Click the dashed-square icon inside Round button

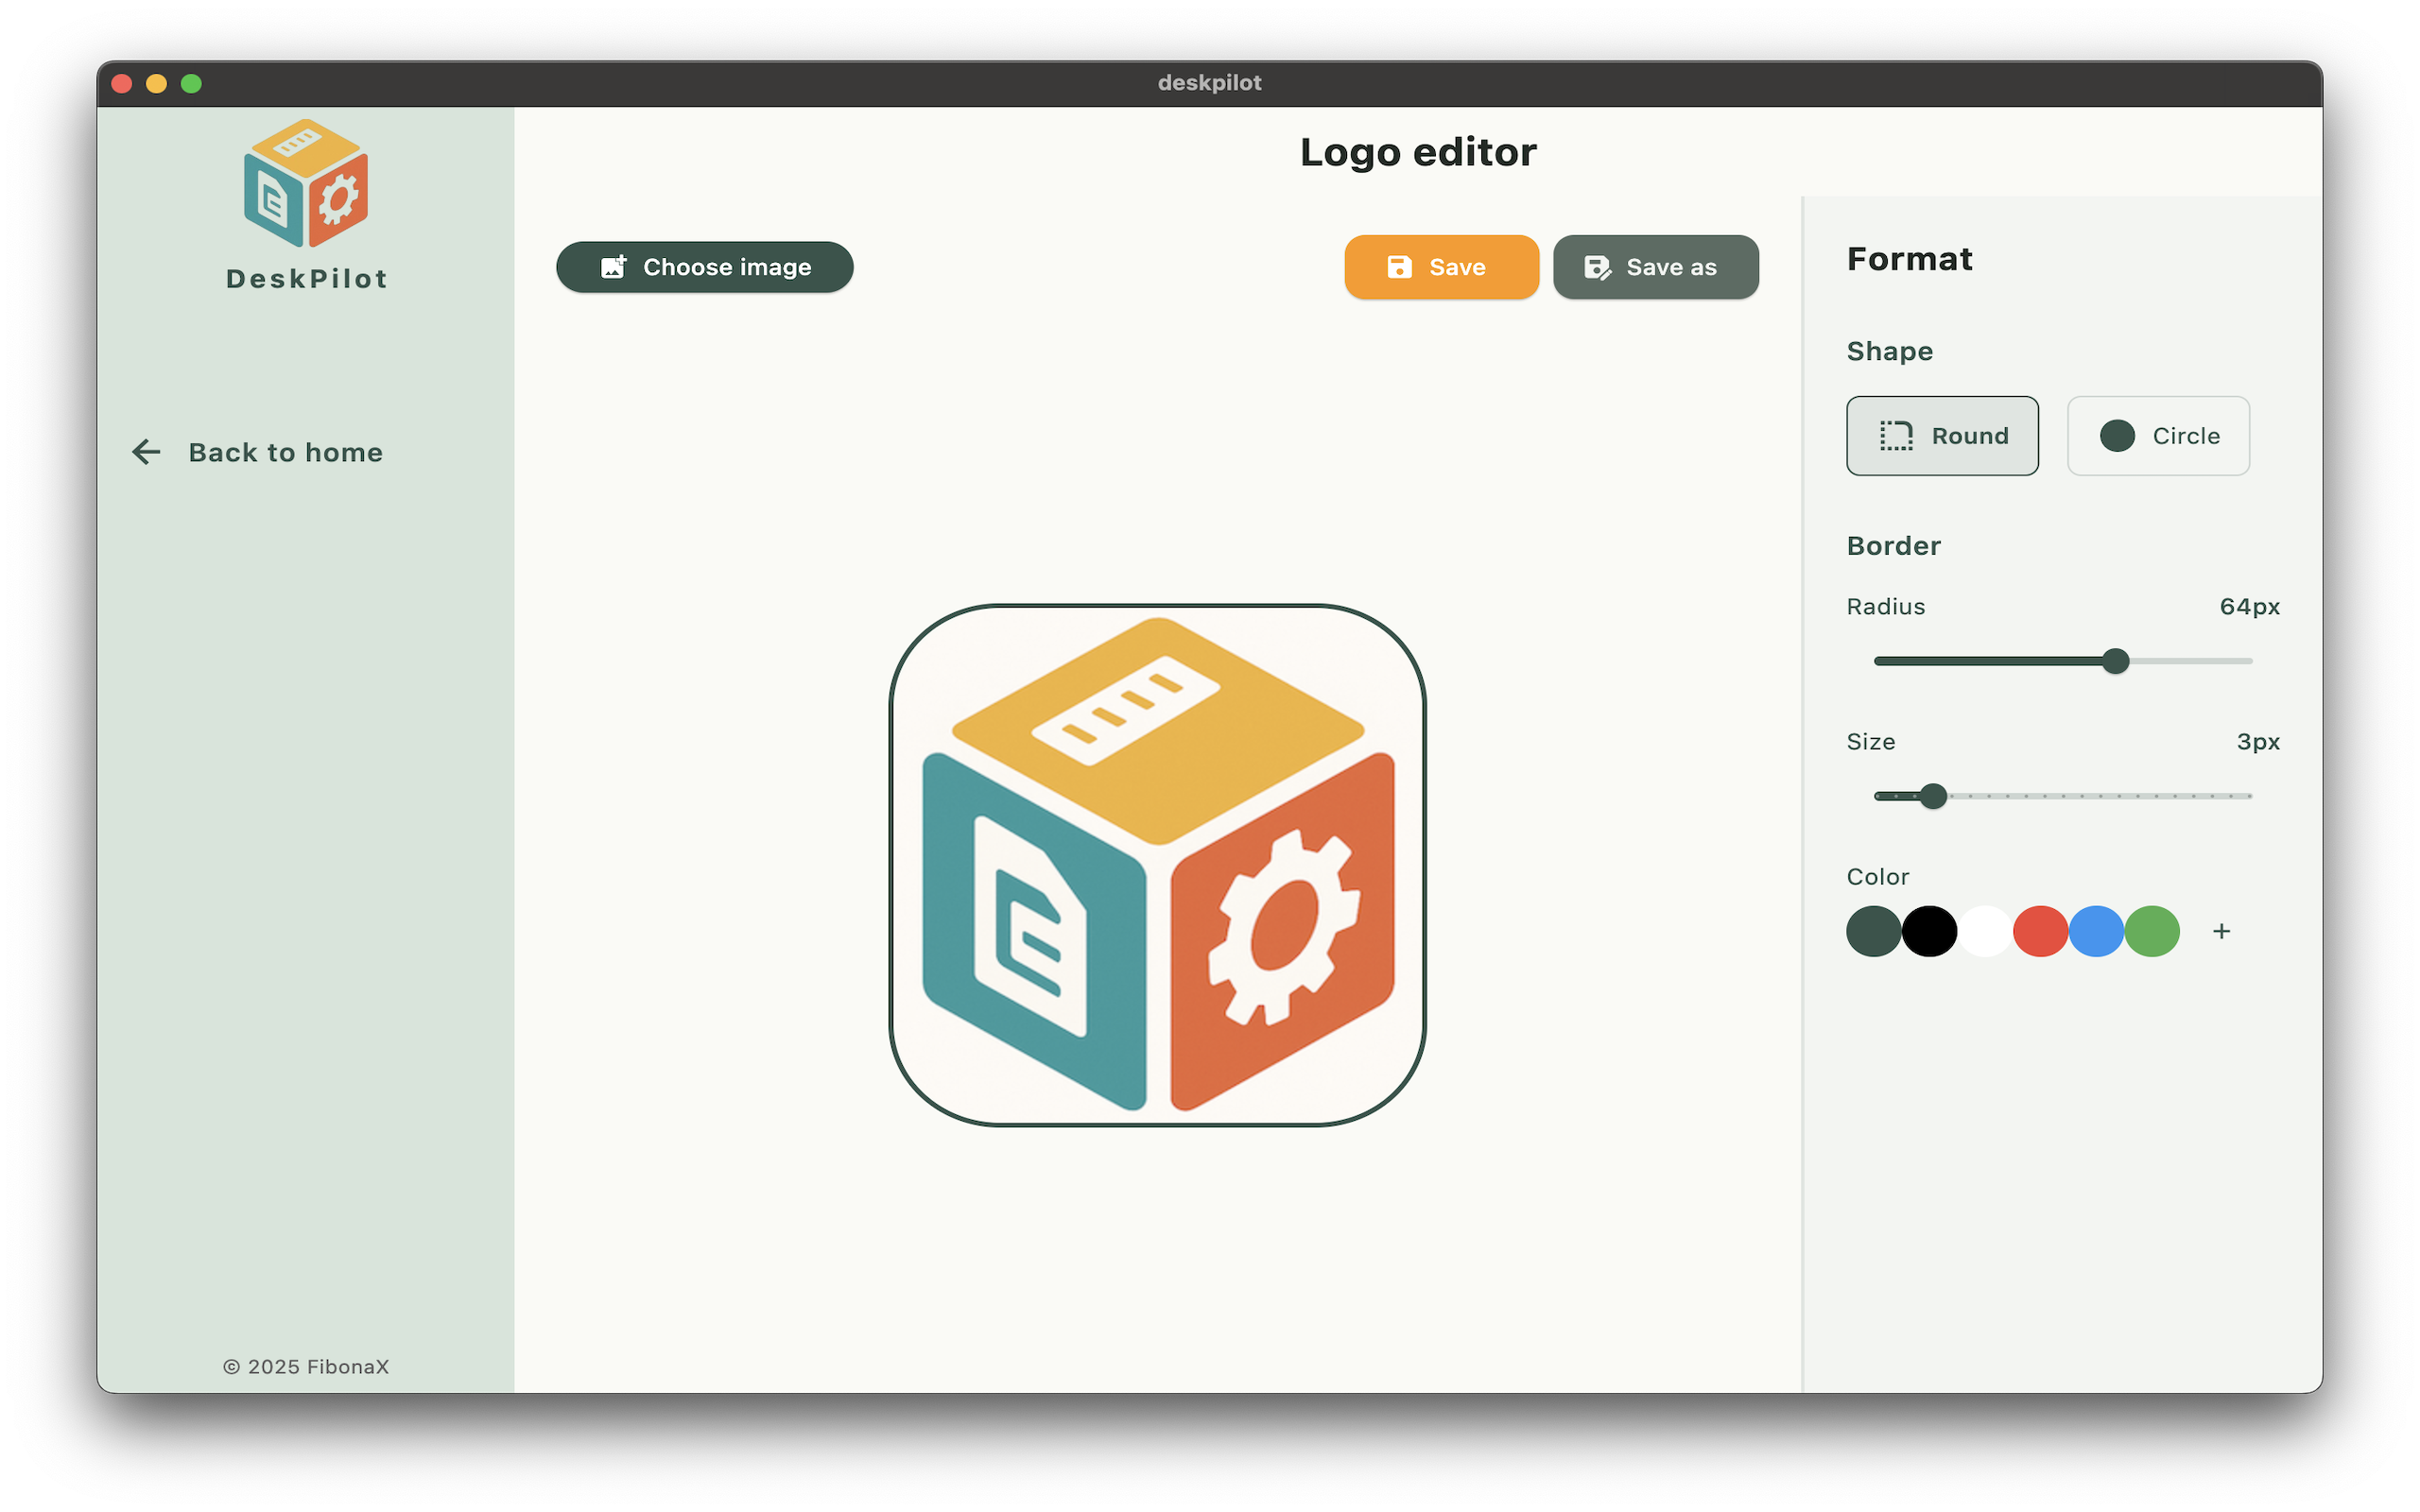(1898, 435)
